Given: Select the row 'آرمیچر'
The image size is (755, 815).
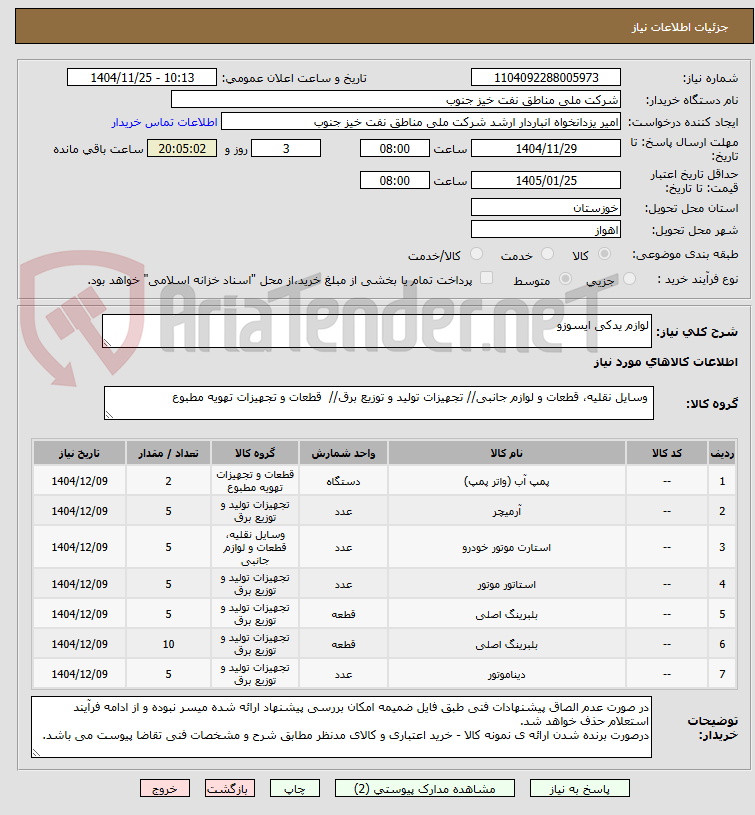Looking at the screenshot, I should 385,511.
